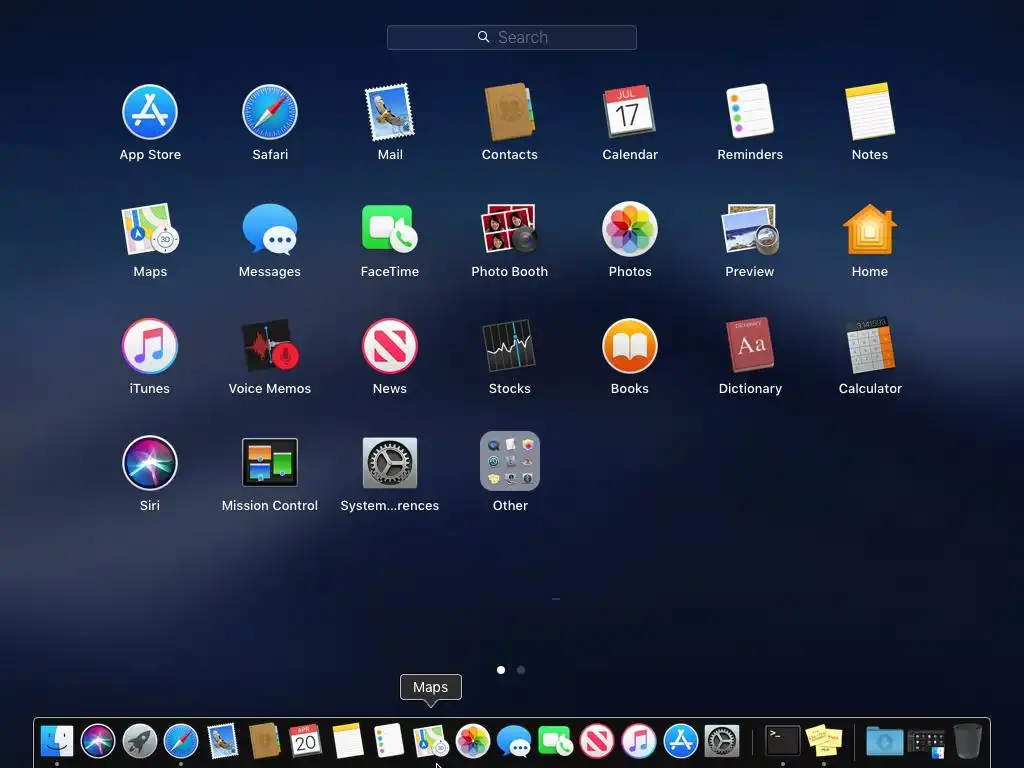This screenshot has height=768, width=1024.
Task: Launch Reminders from Launchpad
Action: click(x=750, y=110)
